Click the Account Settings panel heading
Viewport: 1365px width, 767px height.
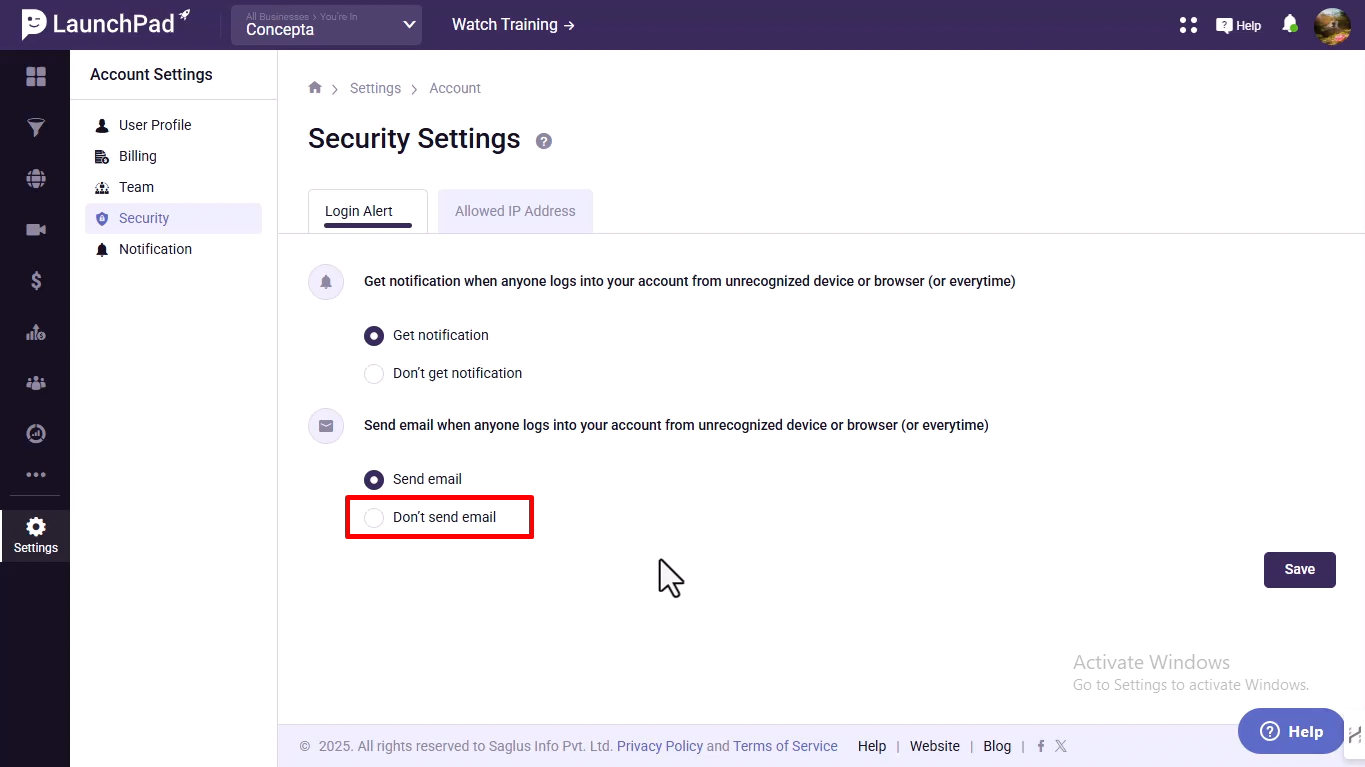click(151, 74)
